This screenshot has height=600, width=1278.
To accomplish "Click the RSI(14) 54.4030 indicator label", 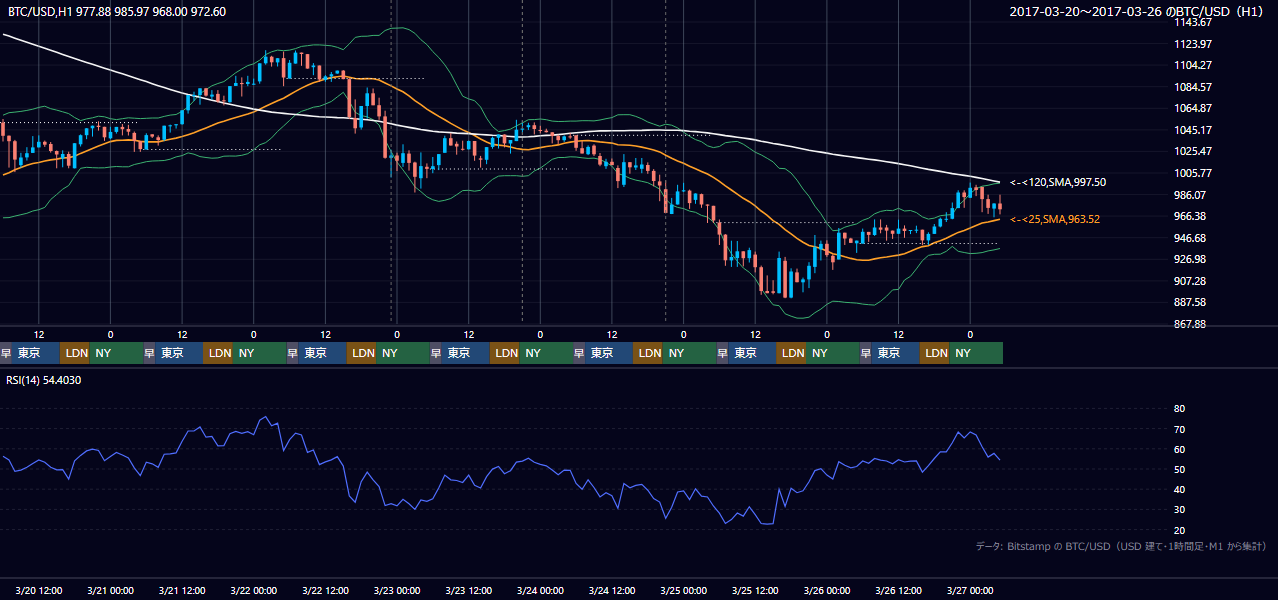I will [x=44, y=380].
